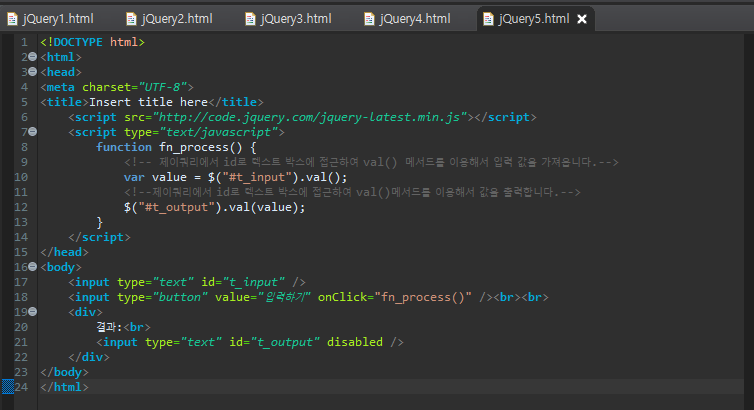
Task: Switch to the jQuery3.html tab
Action: click(x=289, y=19)
